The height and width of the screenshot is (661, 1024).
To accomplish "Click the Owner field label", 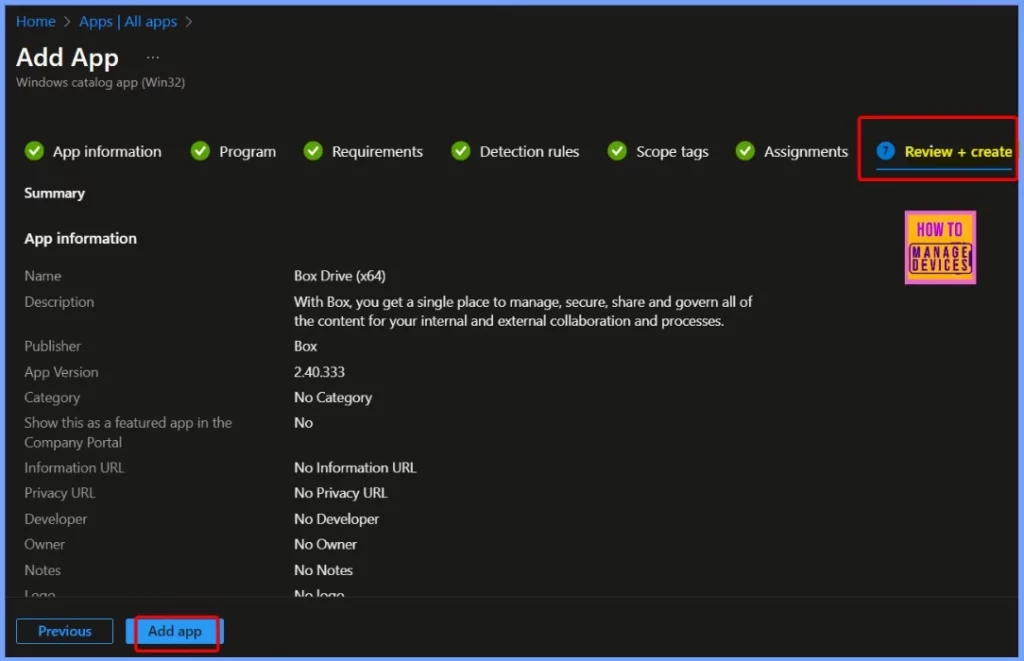I will 44,544.
